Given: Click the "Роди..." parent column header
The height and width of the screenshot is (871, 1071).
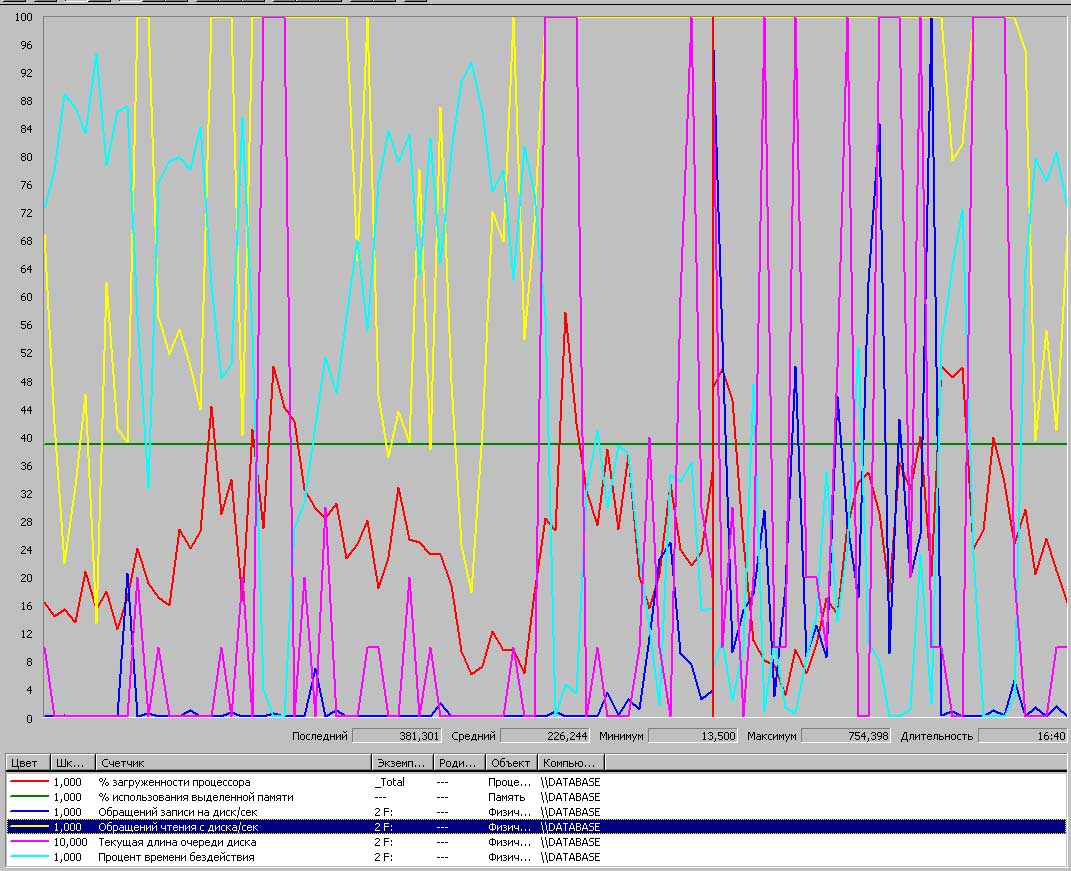Looking at the screenshot, I should [459, 763].
